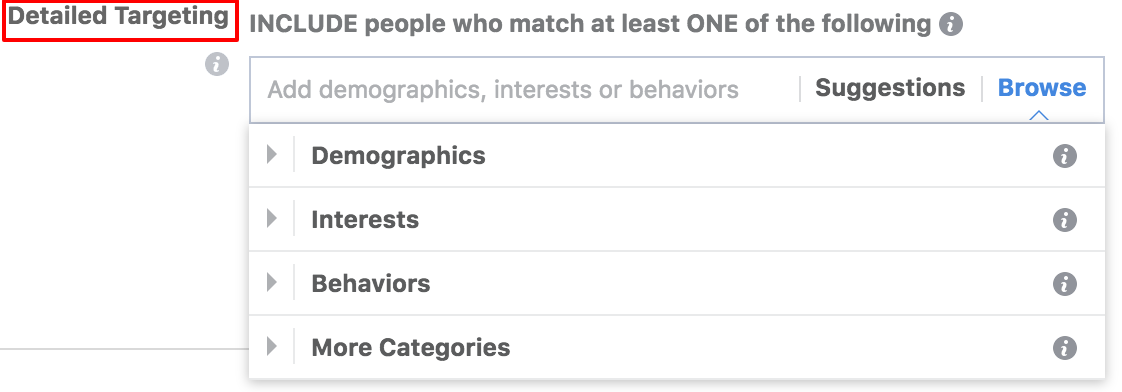Click the blue caret under Browse
1122x392 pixels.
pos(1039,114)
